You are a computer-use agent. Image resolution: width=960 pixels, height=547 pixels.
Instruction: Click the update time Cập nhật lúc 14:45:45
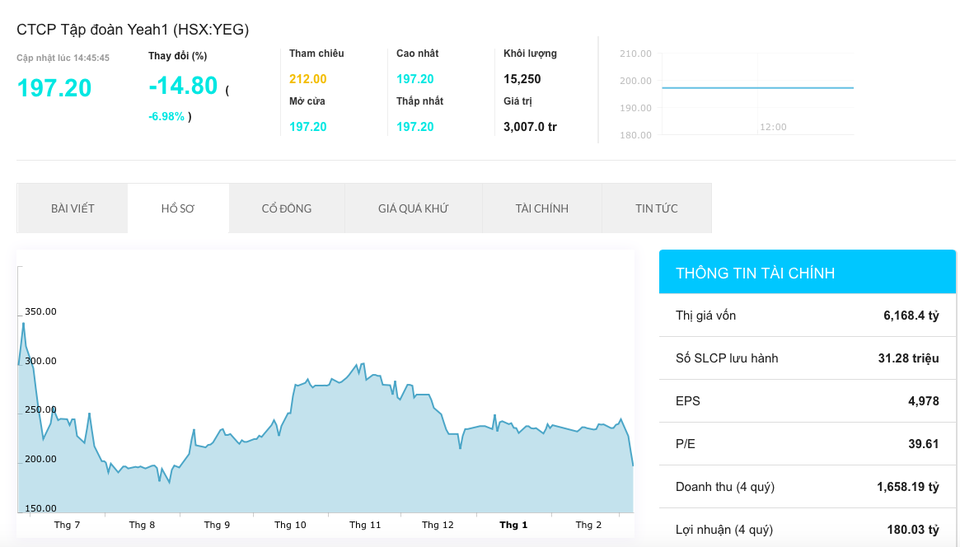pyautogui.click(x=63, y=58)
